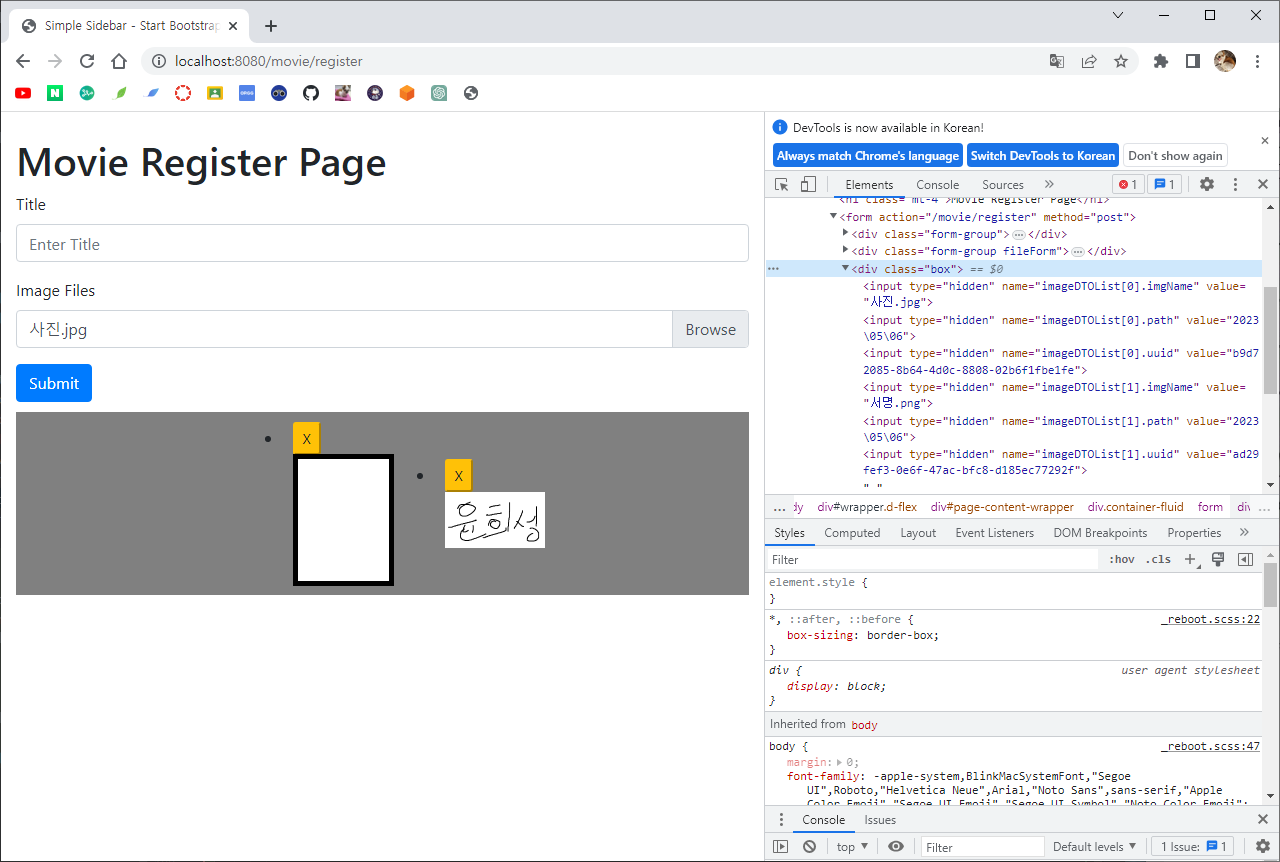This screenshot has width=1280, height=862.
Task: Toggle the device toolbar in DevTools
Action: [x=808, y=184]
